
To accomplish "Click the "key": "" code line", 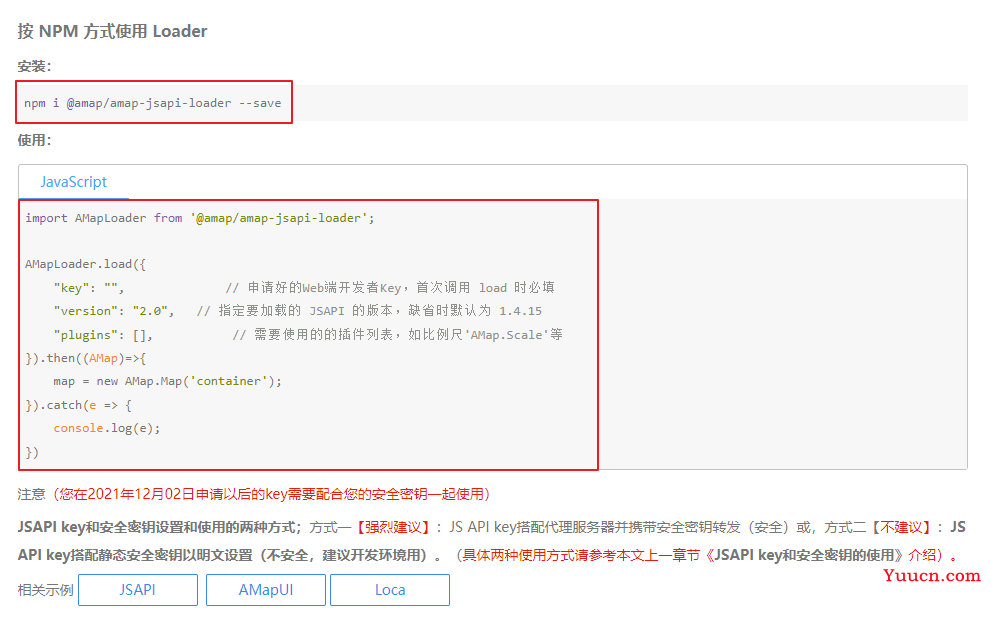I will pyautogui.click(x=89, y=287).
